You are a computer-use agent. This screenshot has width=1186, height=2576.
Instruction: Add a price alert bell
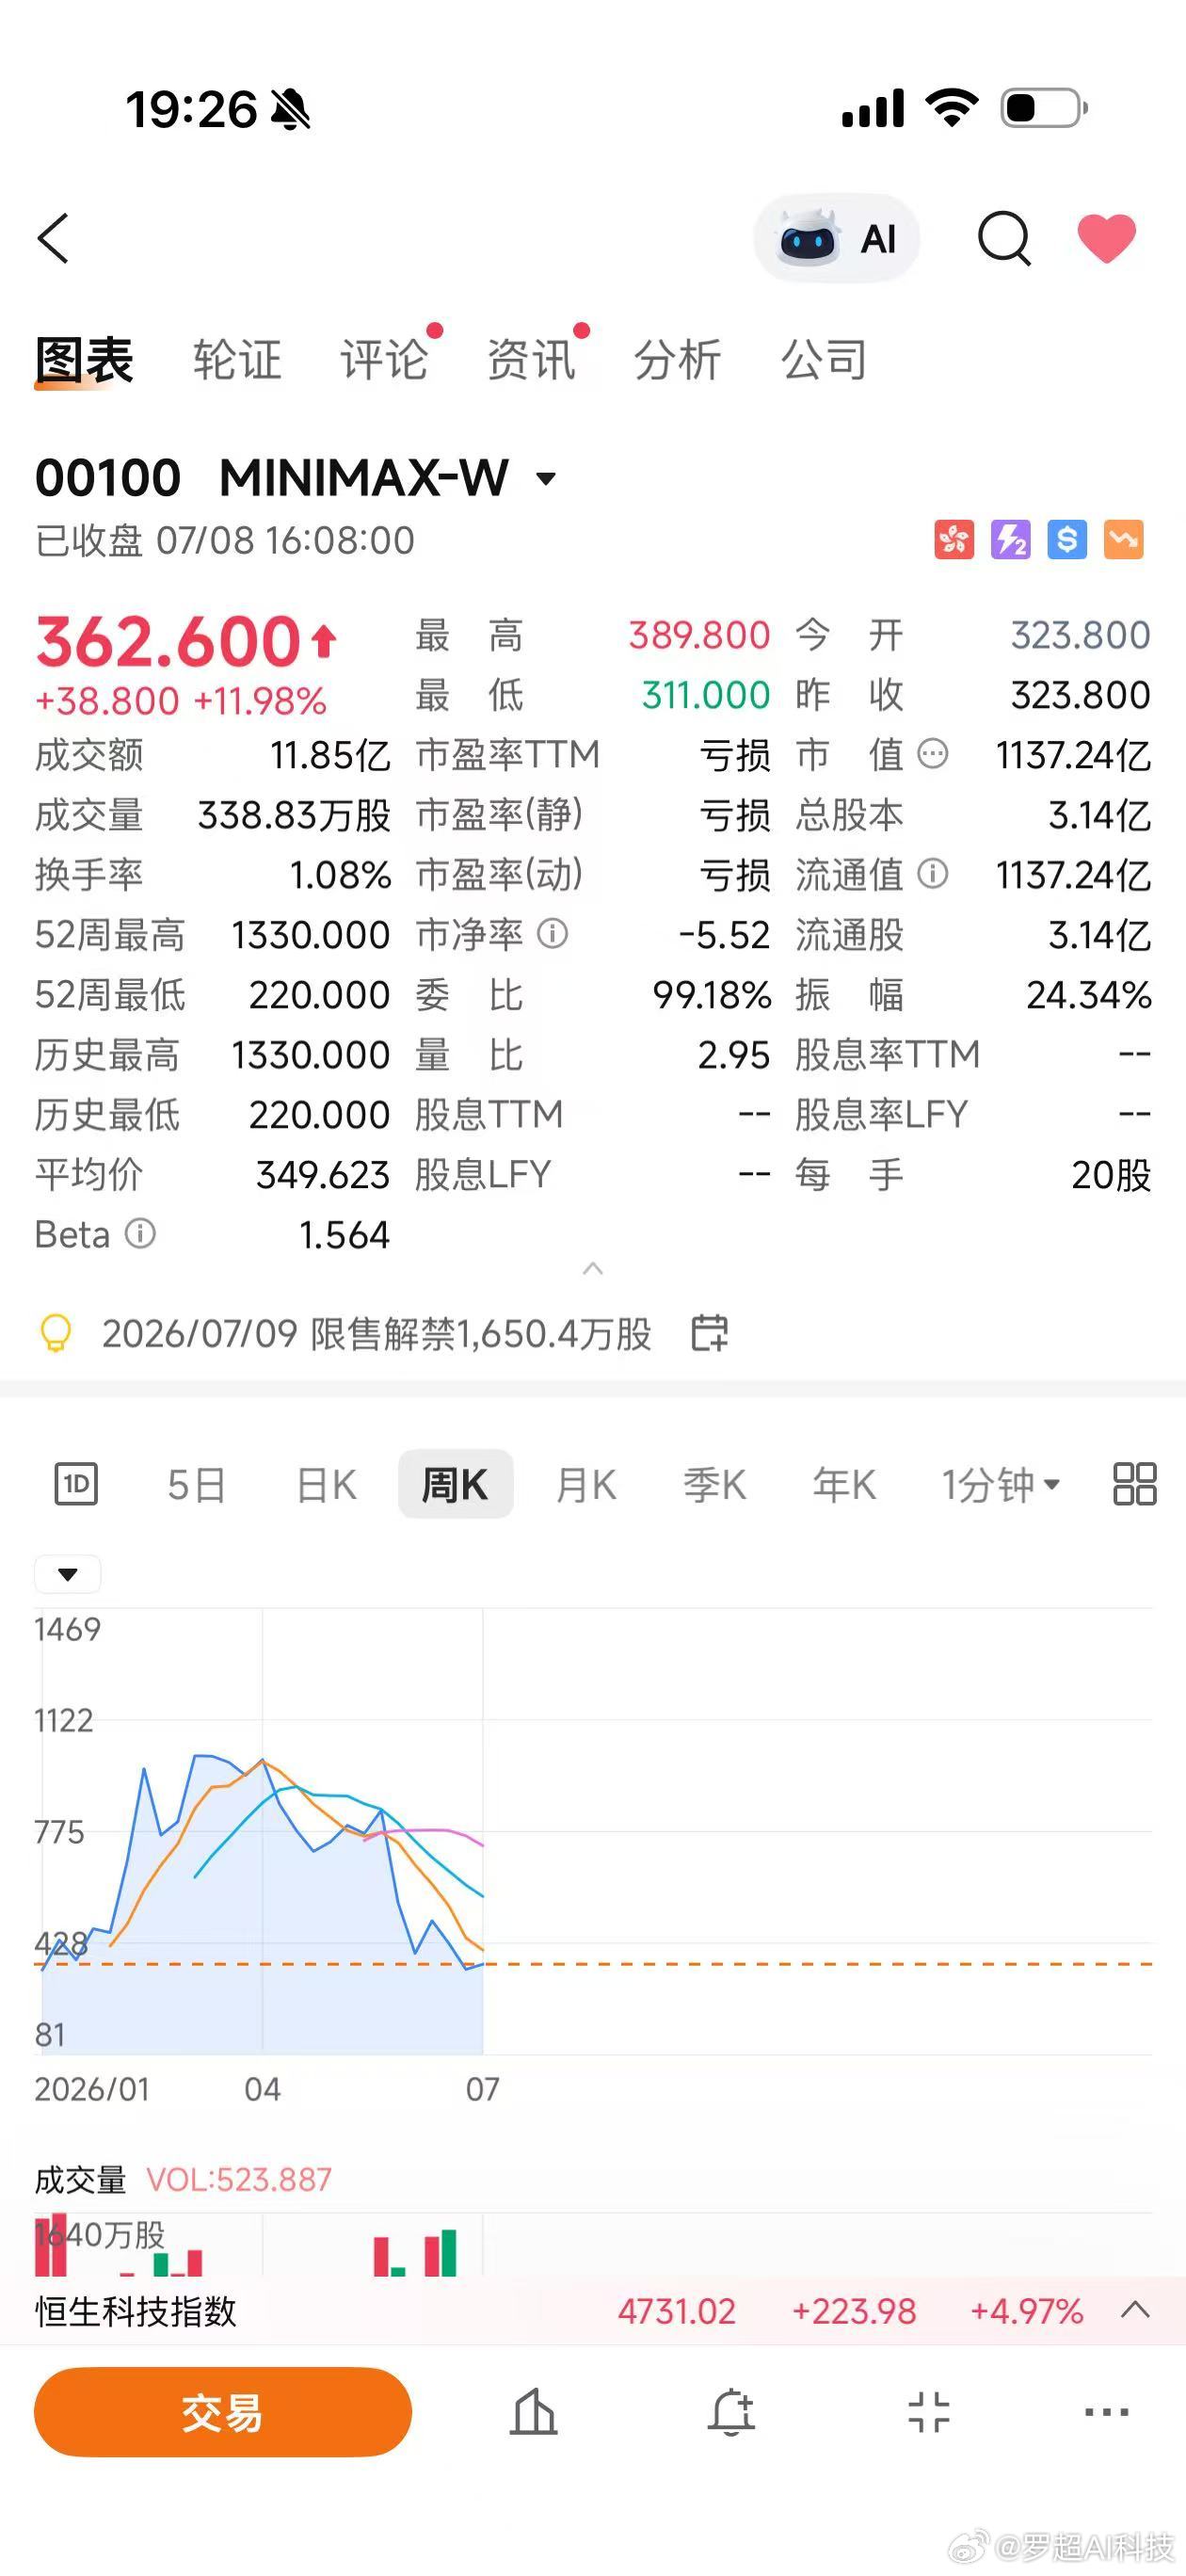click(731, 2411)
